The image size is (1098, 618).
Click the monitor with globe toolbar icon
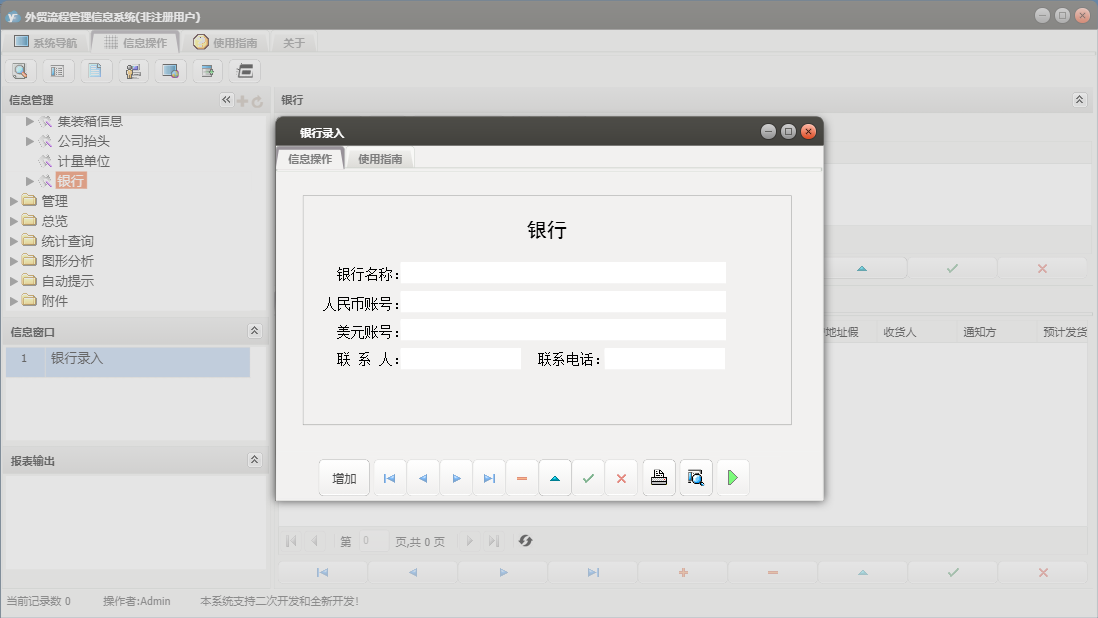tap(170, 70)
